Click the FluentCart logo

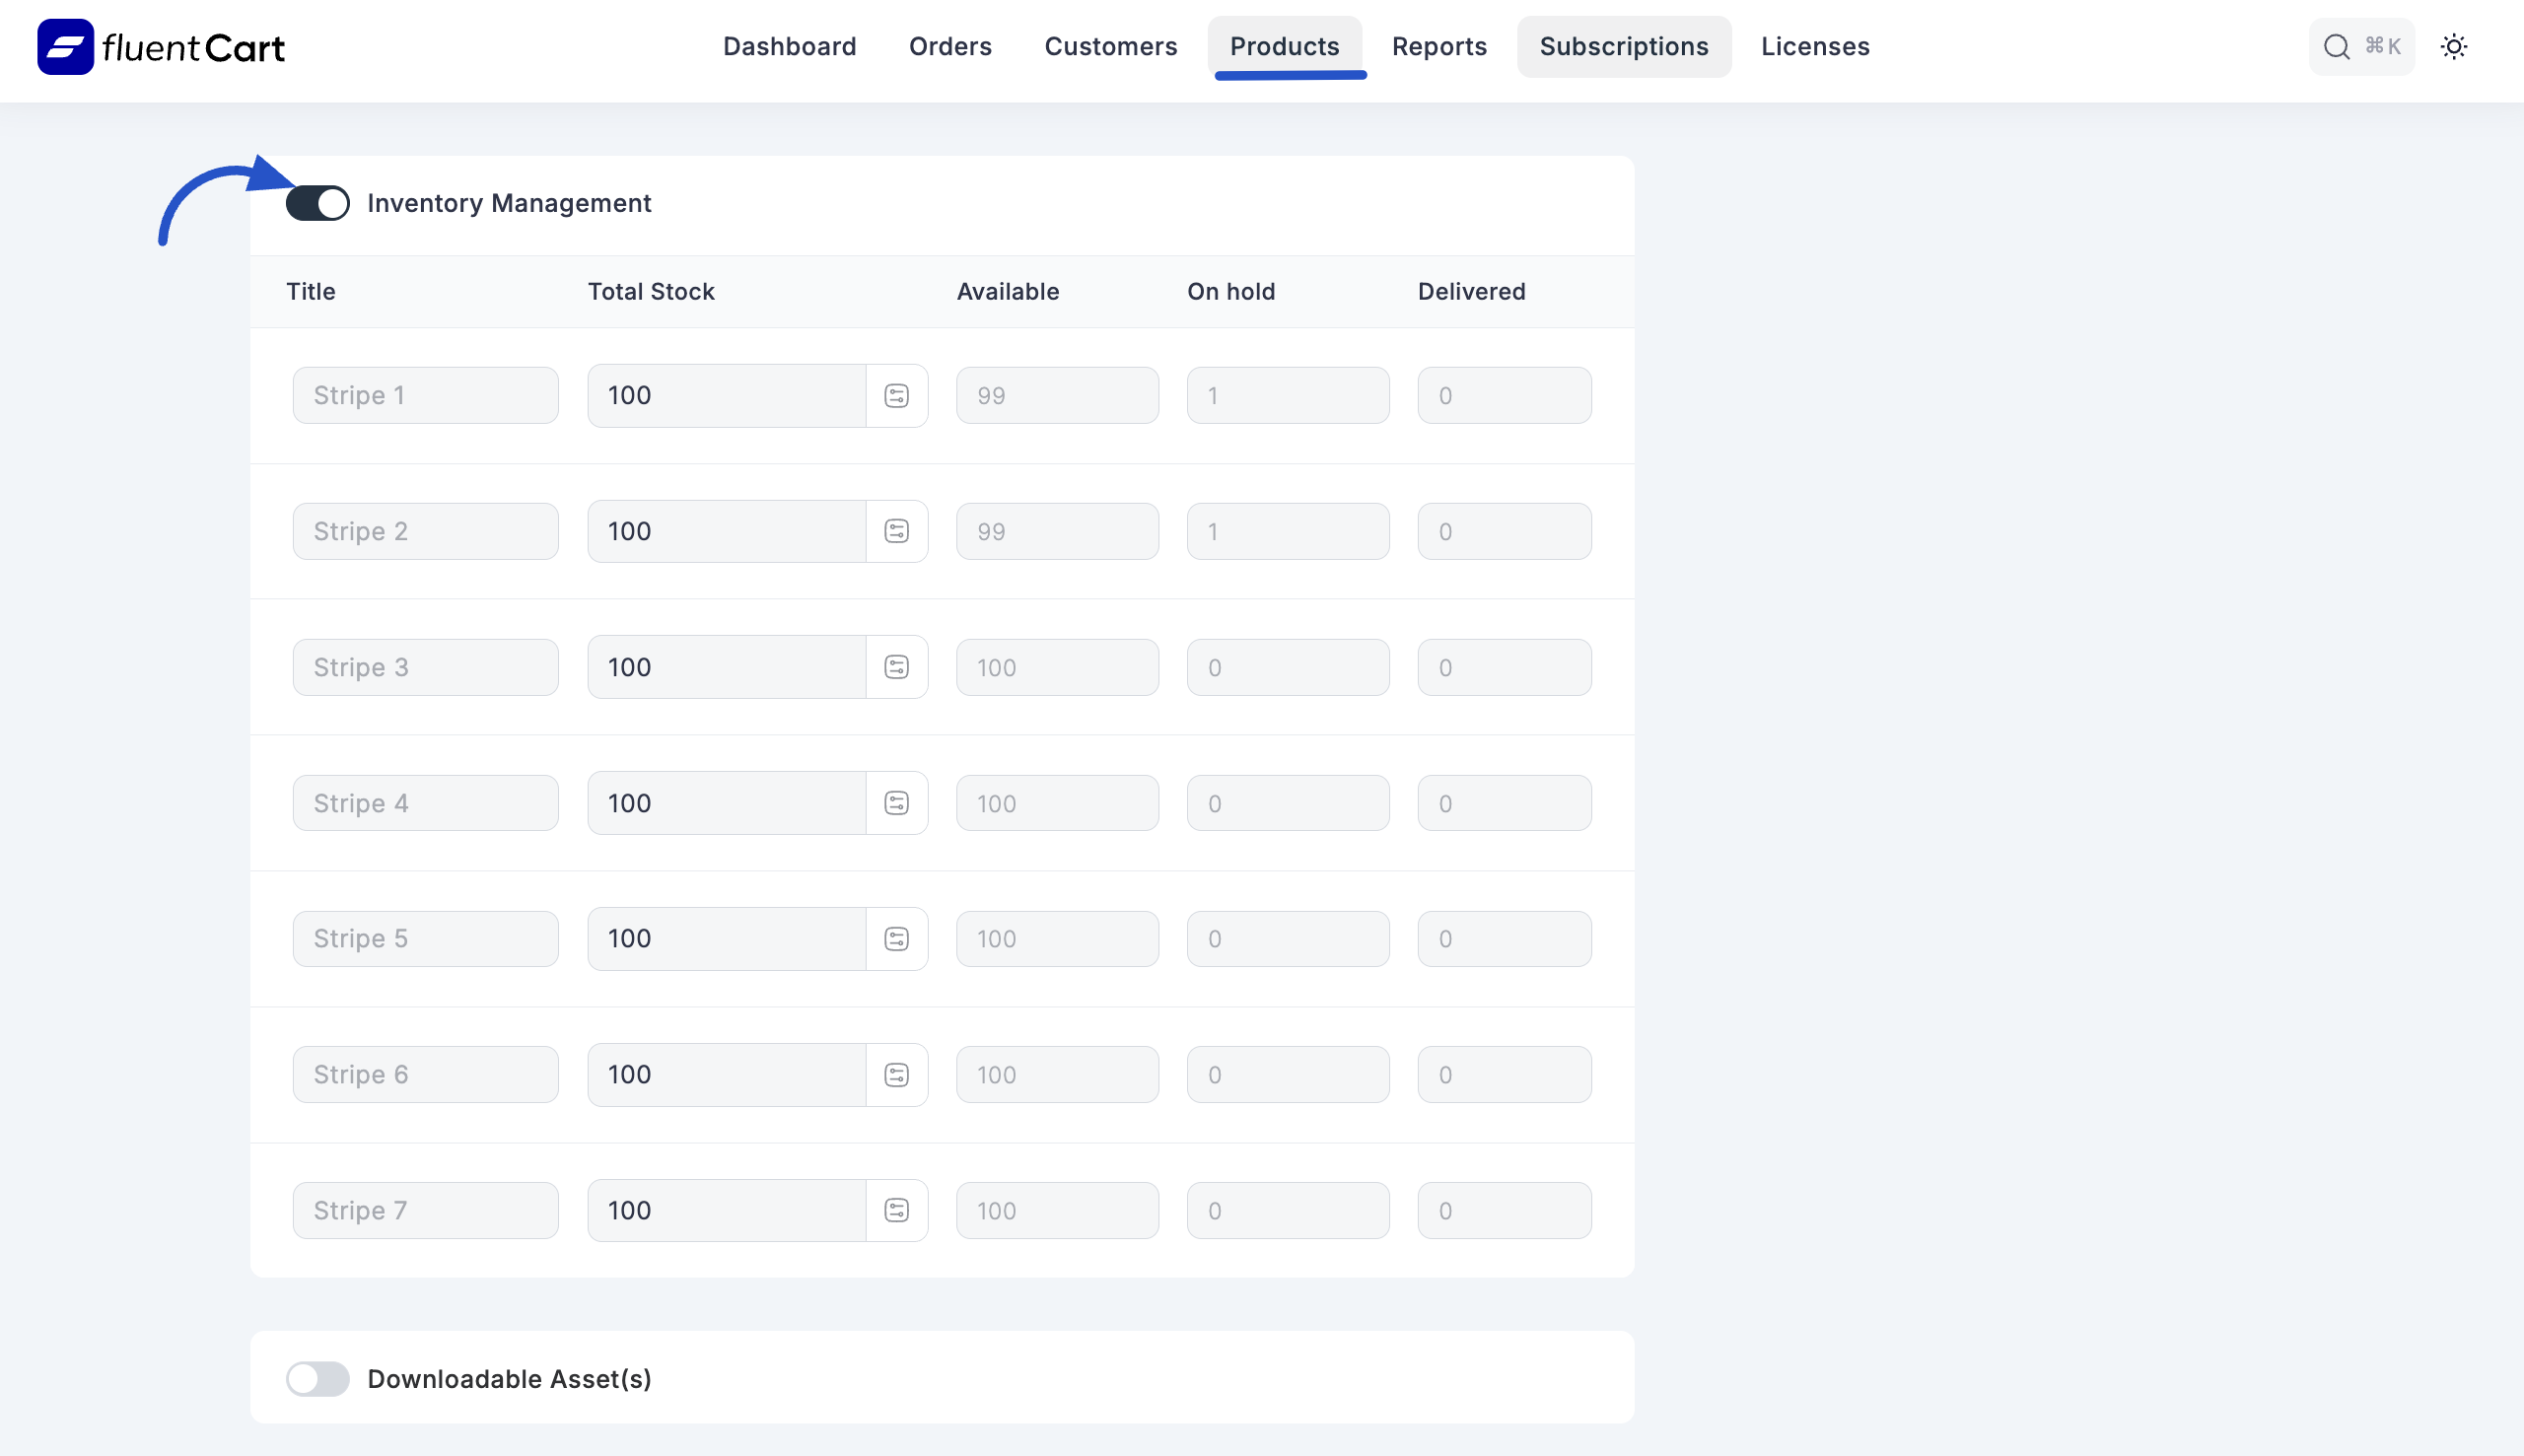pos(160,46)
